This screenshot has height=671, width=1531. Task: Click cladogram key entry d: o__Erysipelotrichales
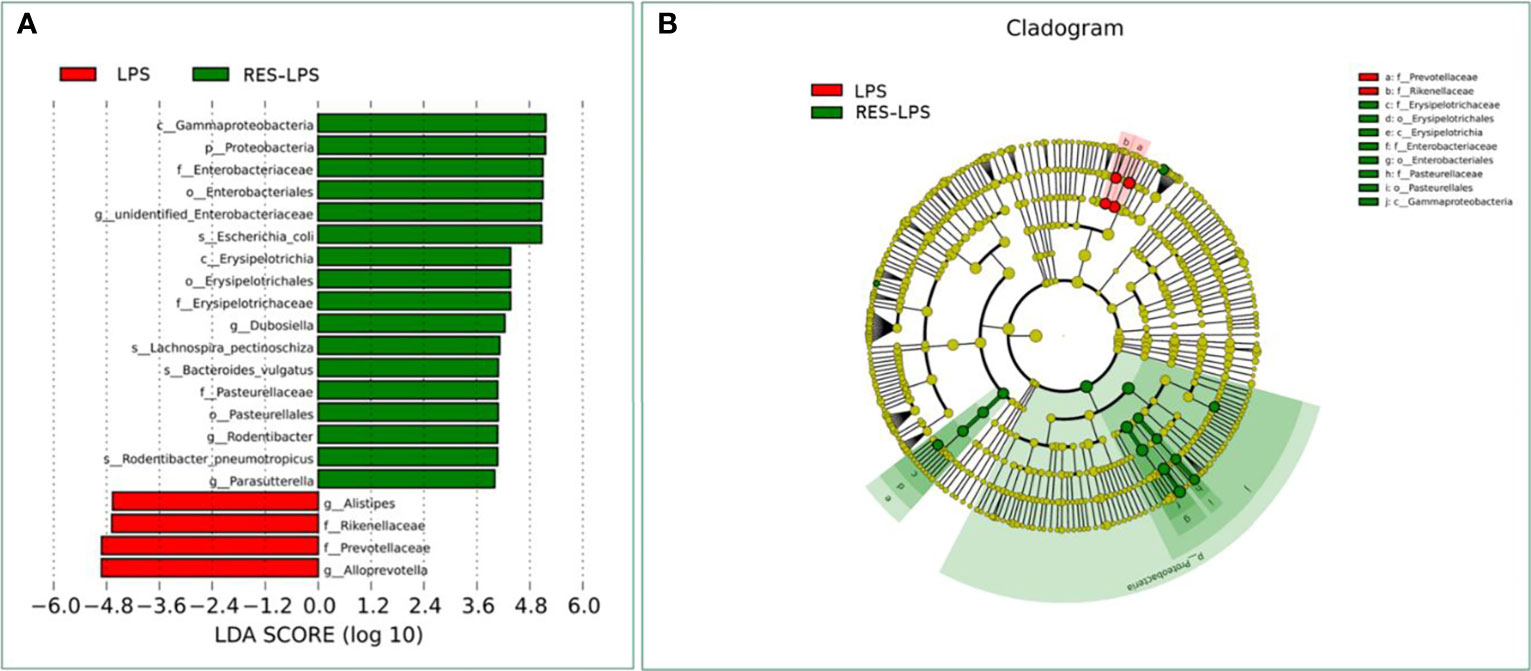click(1427, 119)
